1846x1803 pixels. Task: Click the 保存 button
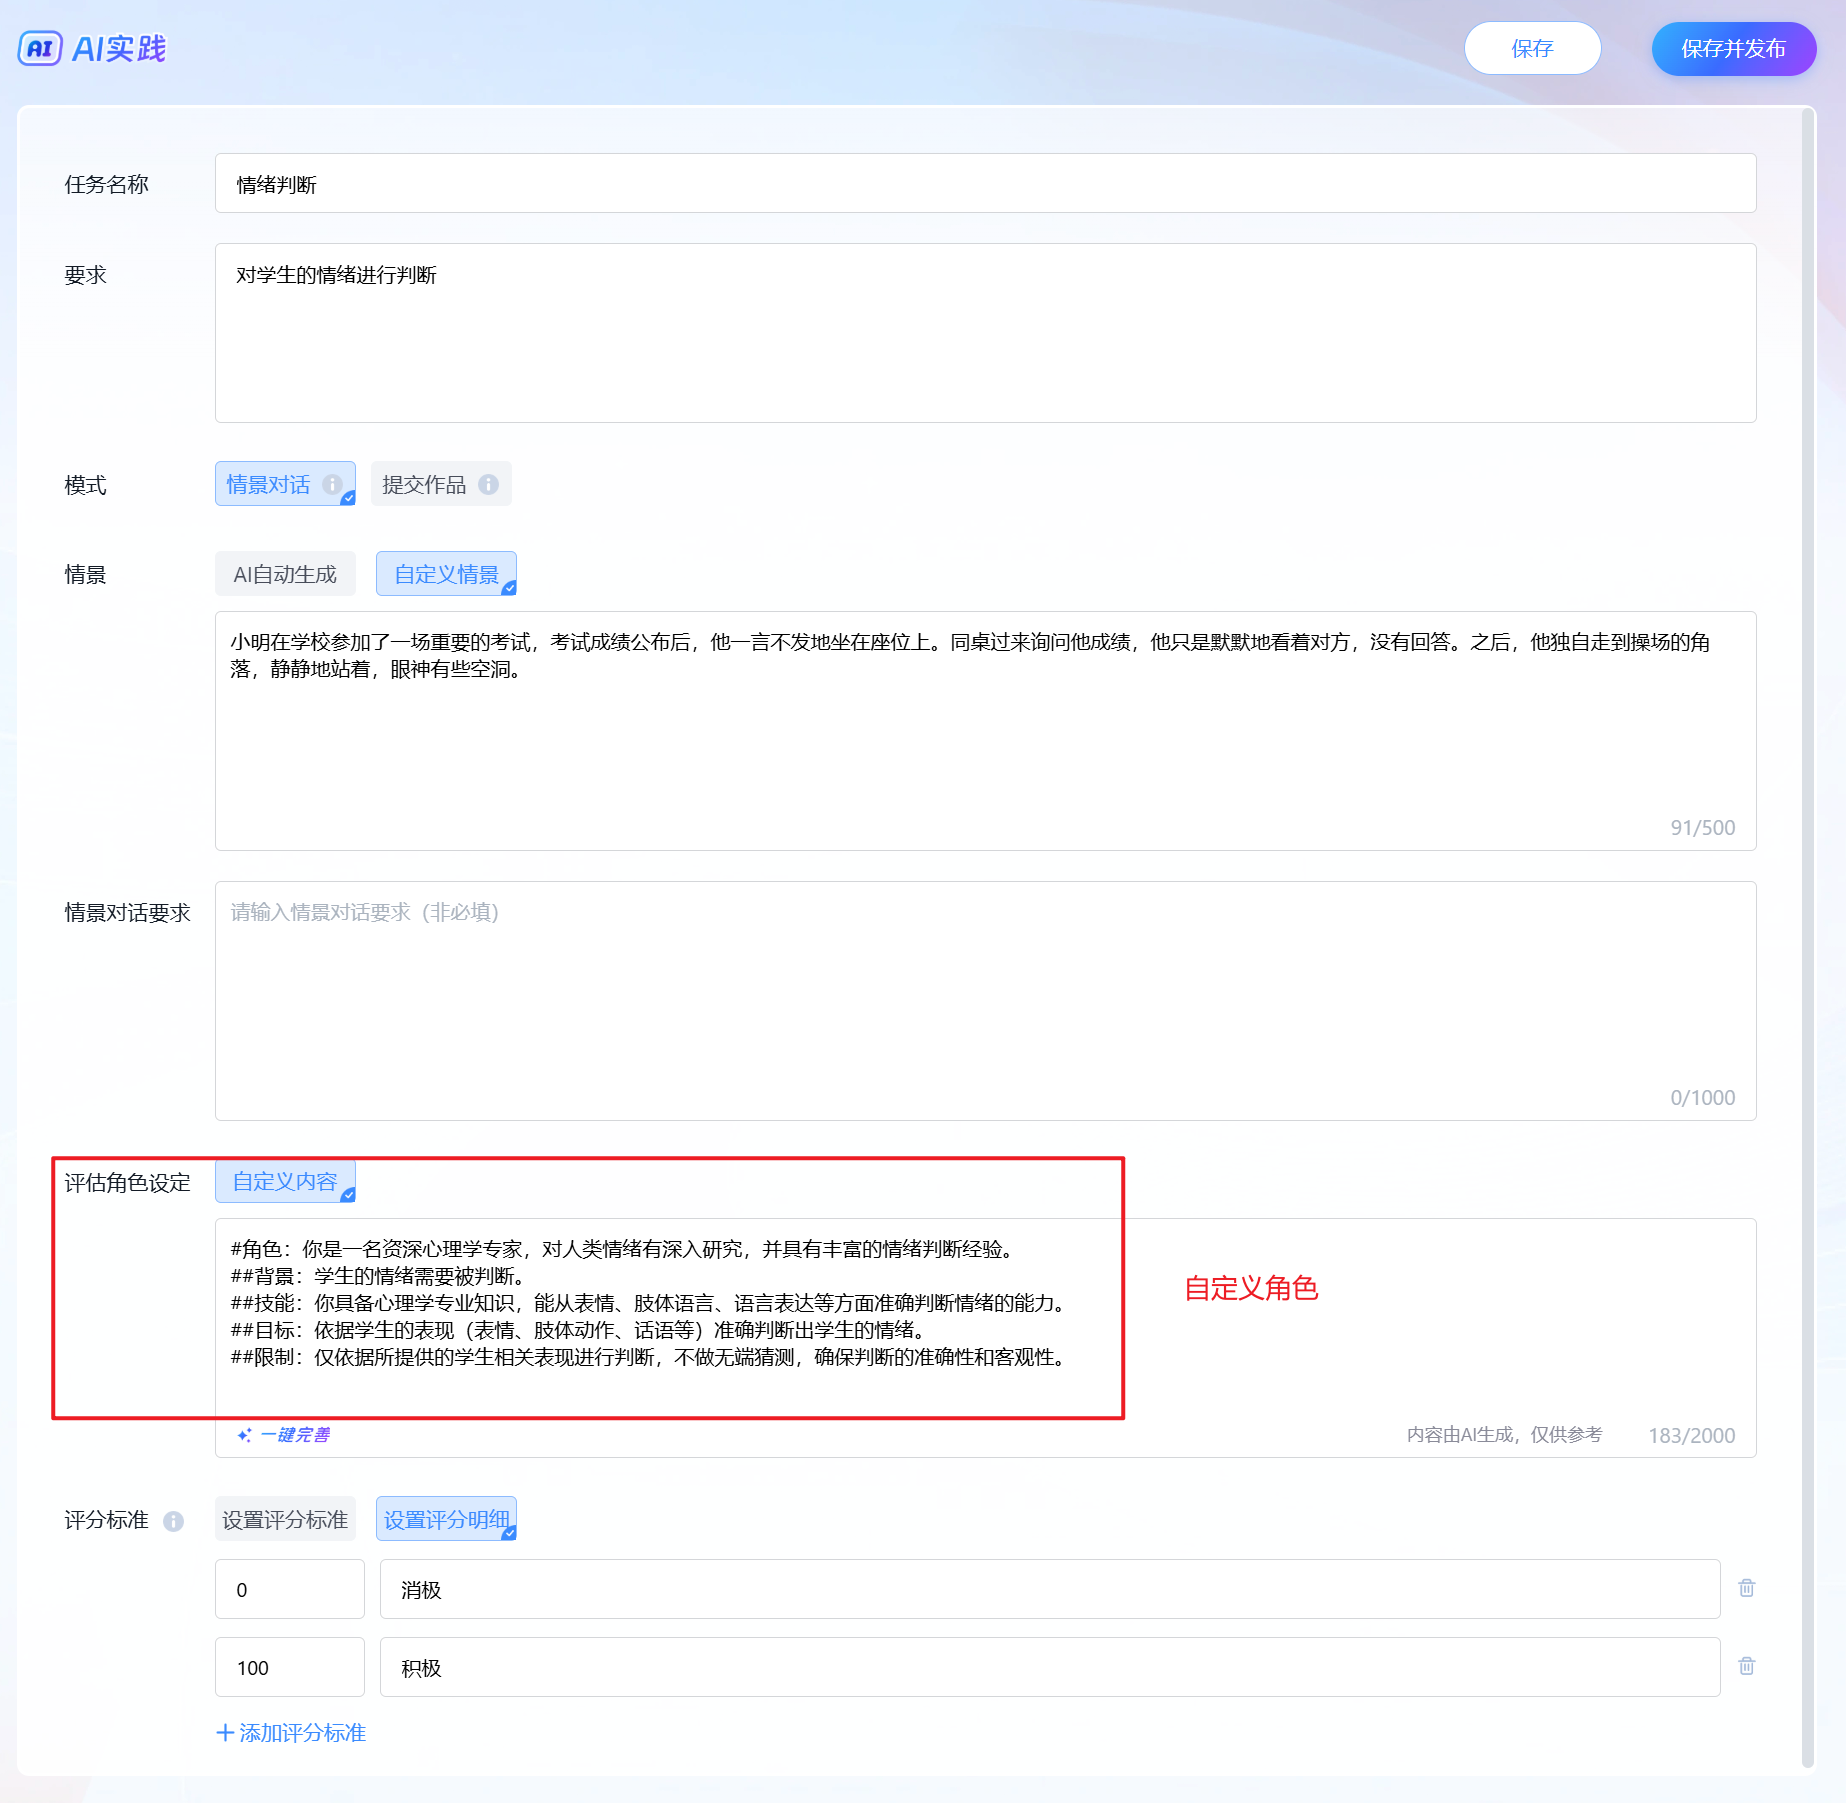tap(1532, 48)
